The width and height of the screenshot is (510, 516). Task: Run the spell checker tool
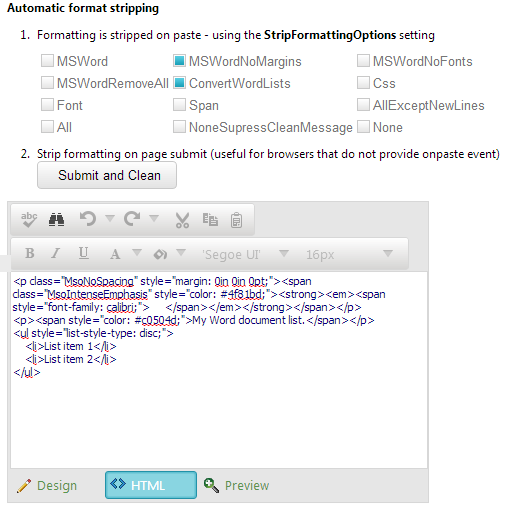point(29,220)
